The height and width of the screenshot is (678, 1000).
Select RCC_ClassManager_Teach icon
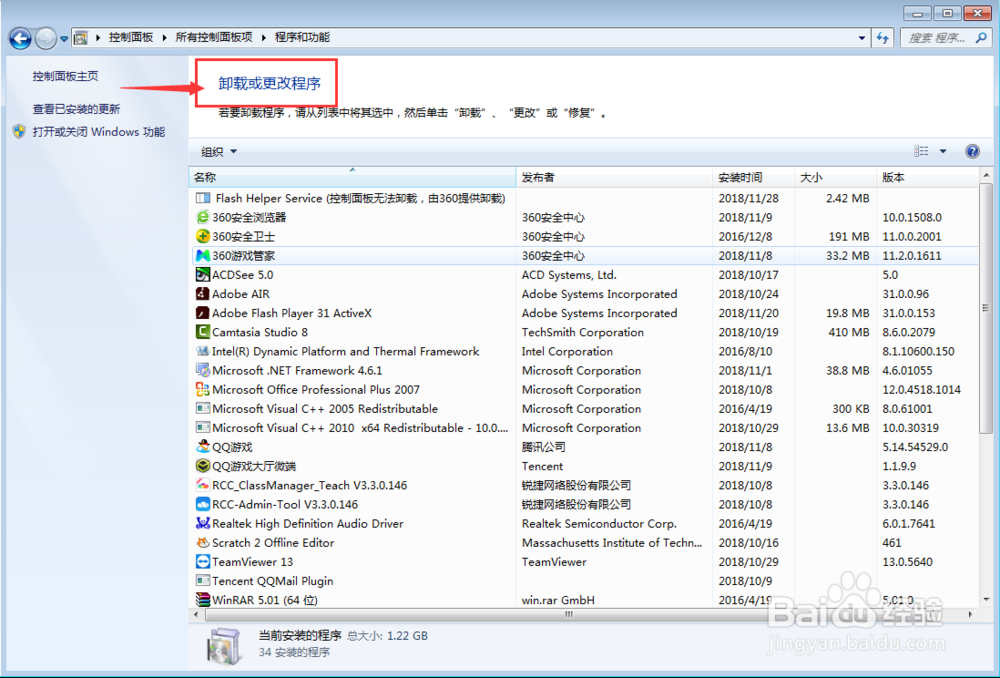click(203, 485)
